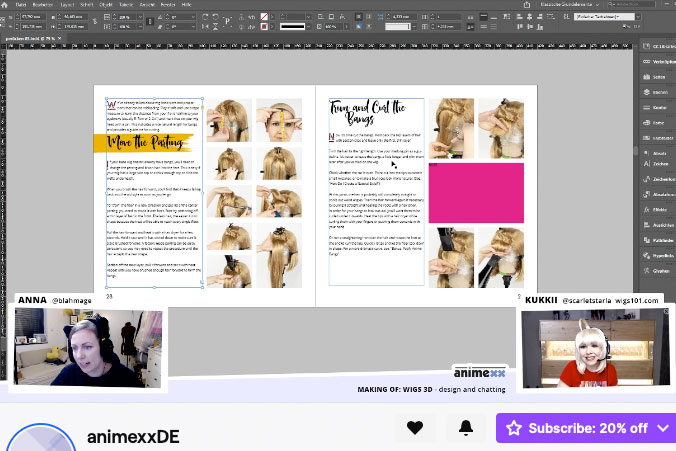Click the fill color swatch in control bar
The height and width of the screenshot is (451, 676).
click(x=264, y=17)
